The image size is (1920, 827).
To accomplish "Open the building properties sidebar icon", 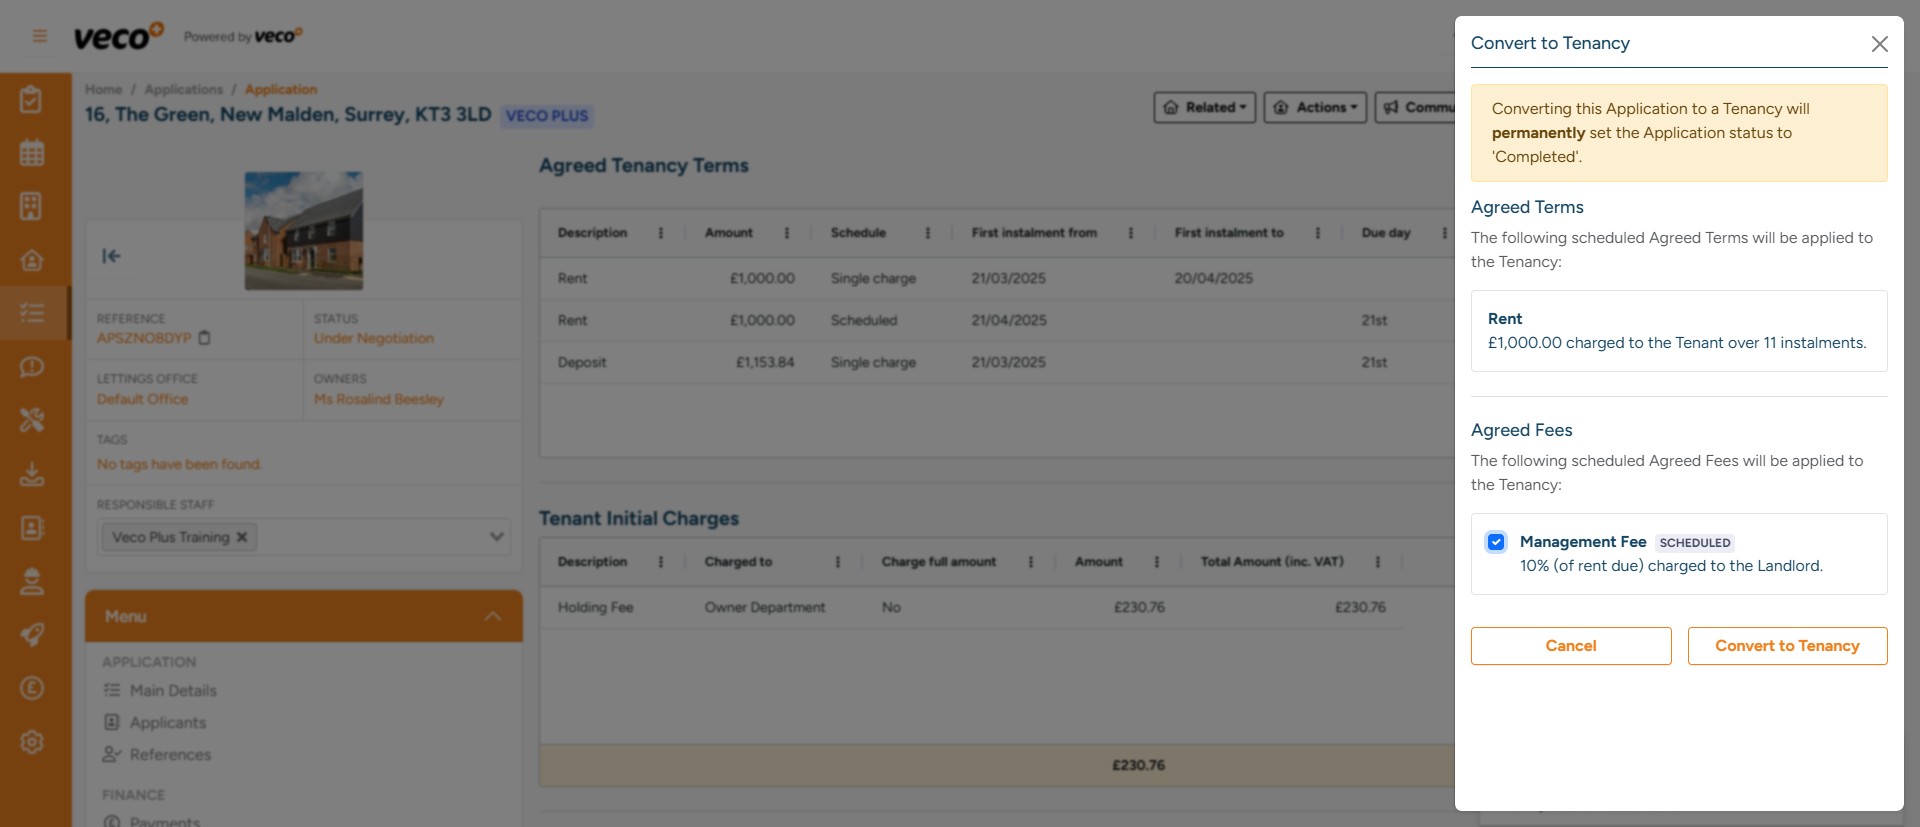I will pyautogui.click(x=32, y=206).
